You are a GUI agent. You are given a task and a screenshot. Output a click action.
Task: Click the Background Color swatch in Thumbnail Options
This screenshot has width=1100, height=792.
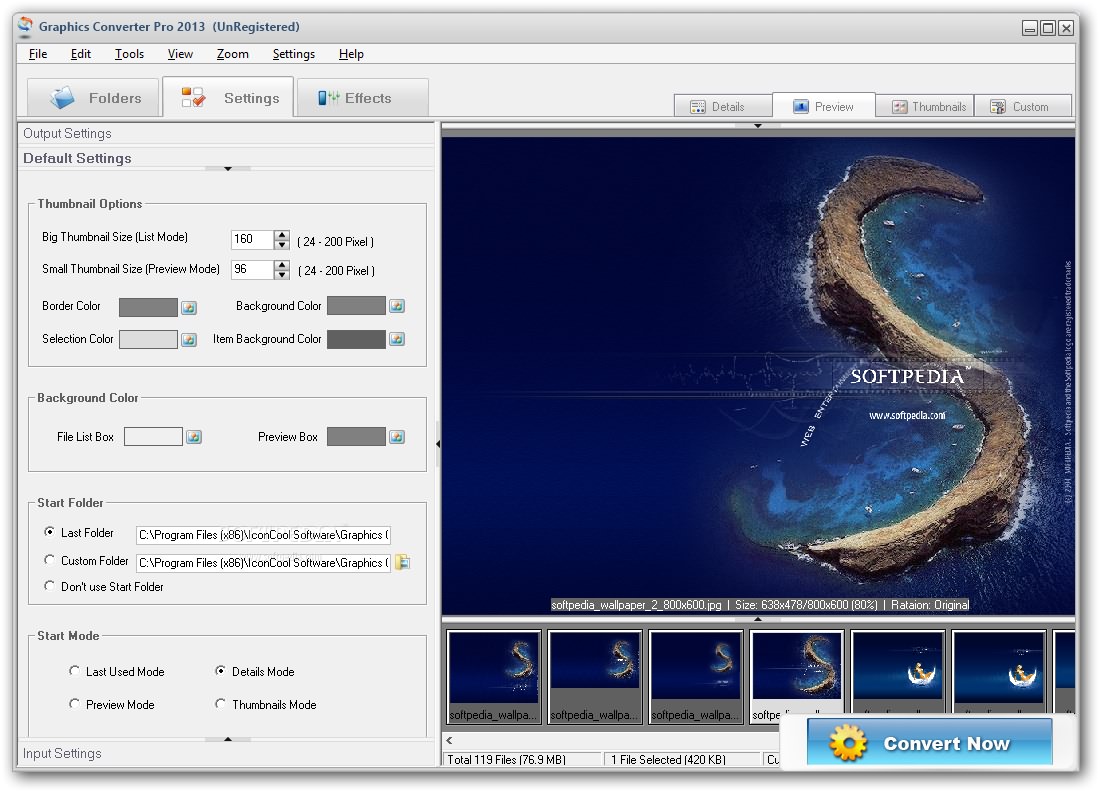click(356, 306)
